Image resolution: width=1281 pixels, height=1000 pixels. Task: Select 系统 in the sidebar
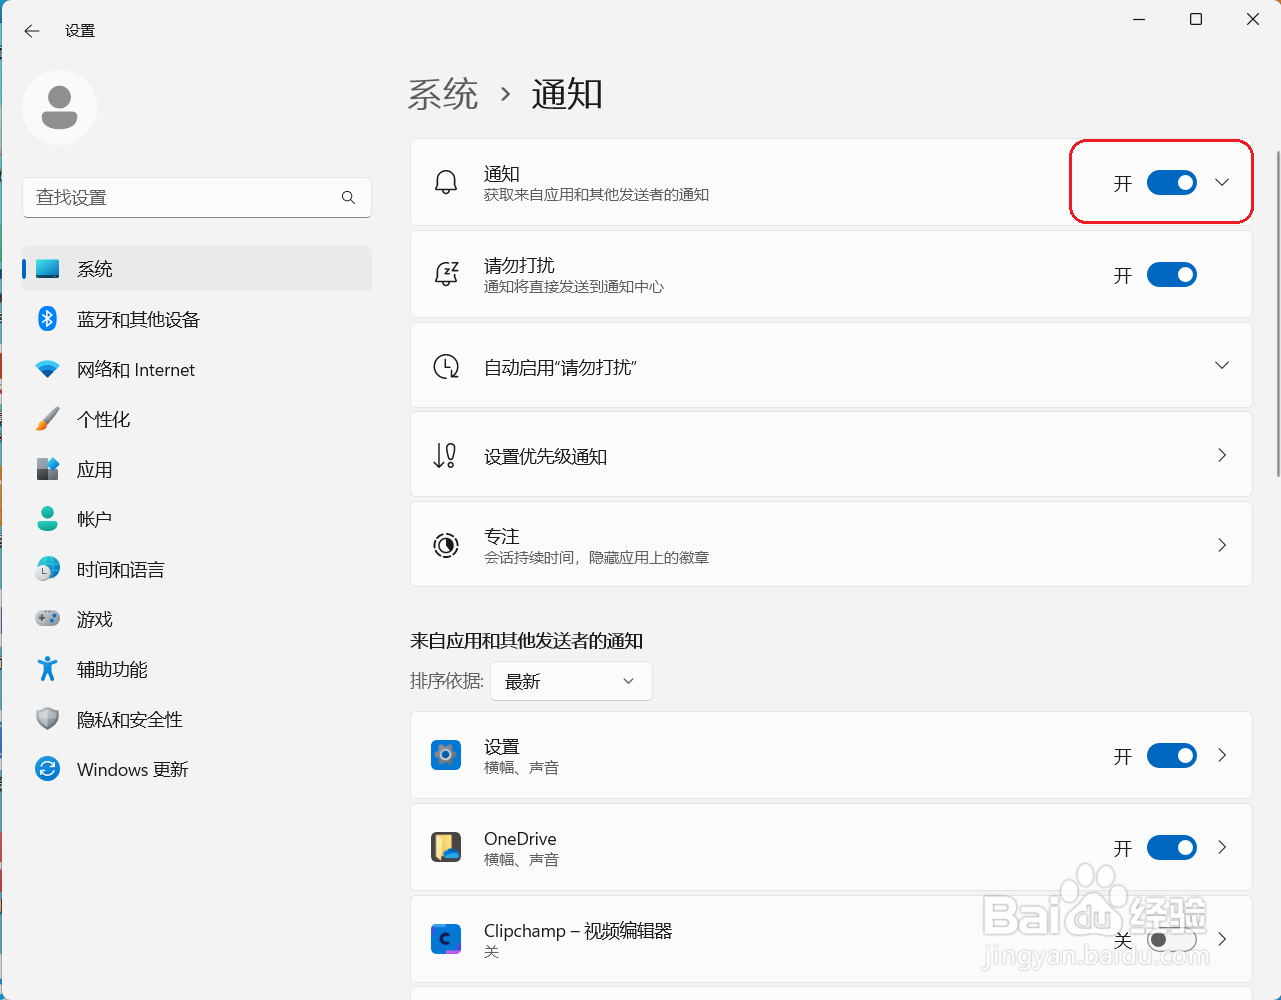[96, 268]
